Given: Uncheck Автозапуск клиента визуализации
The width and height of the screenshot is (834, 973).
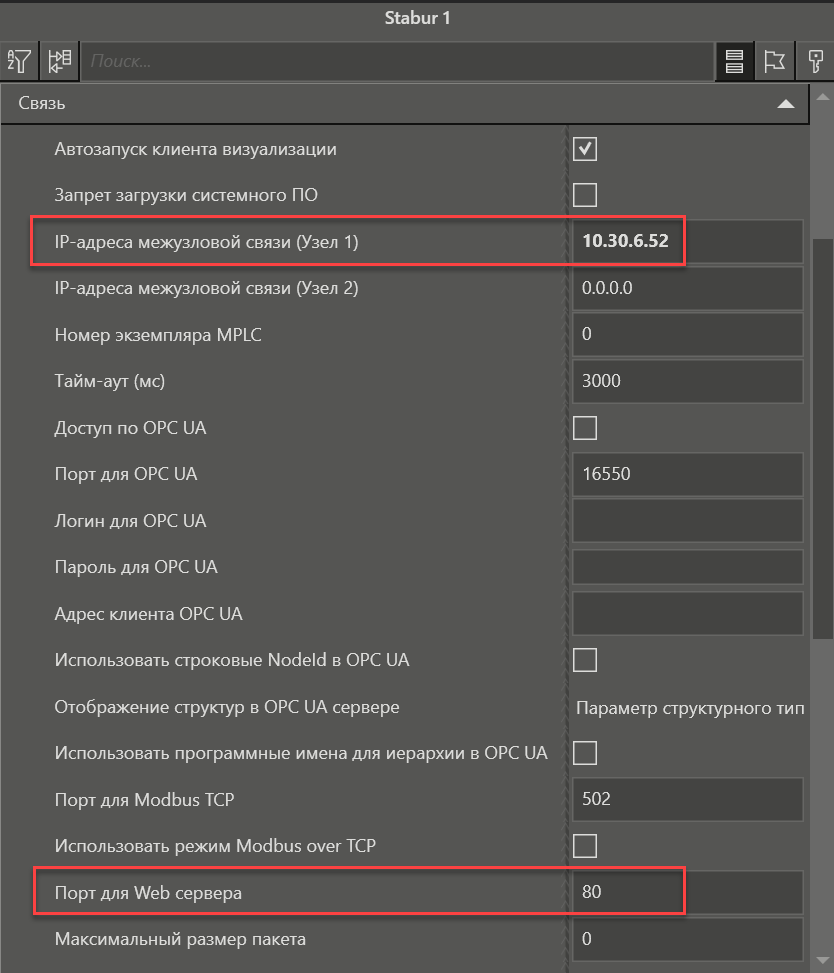Looking at the screenshot, I should [585, 149].
